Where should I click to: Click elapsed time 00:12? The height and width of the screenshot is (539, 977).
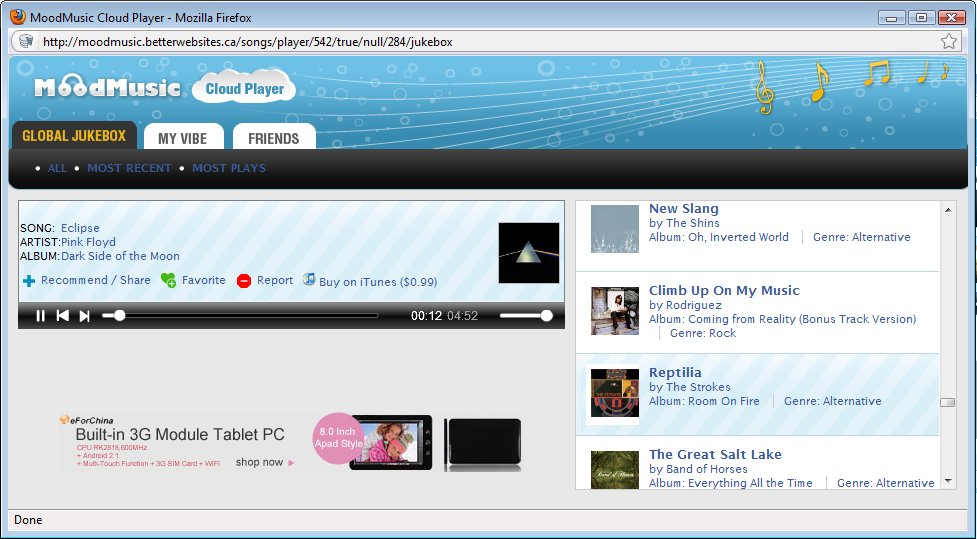click(x=426, y=316)
